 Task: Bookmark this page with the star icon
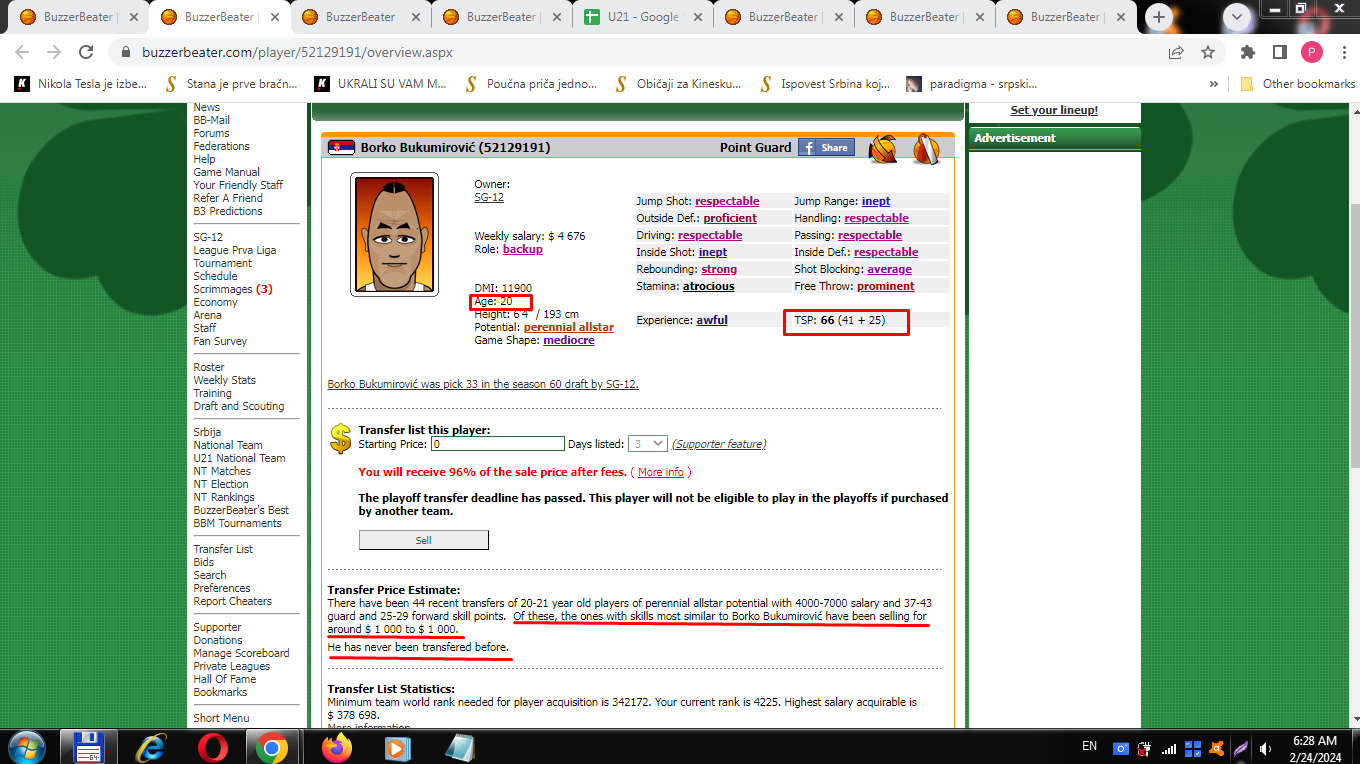[1208, 52]
